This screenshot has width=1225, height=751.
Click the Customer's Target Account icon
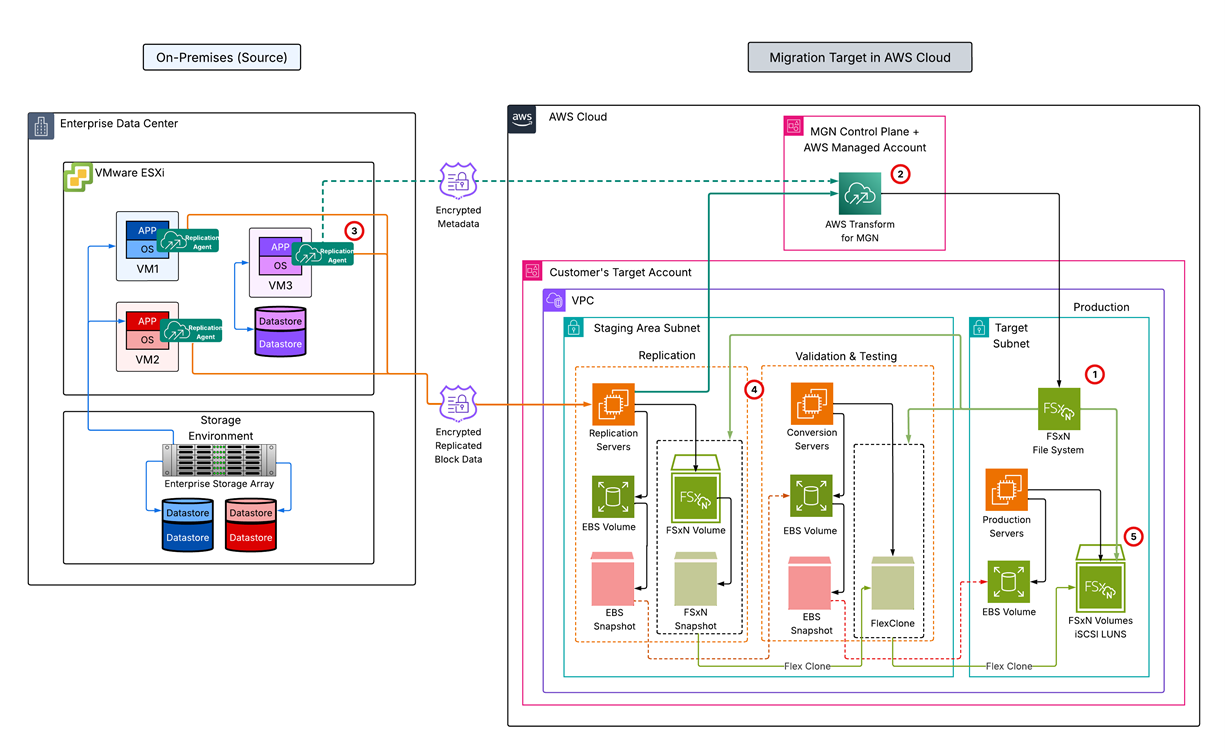(x=533, y=271)
